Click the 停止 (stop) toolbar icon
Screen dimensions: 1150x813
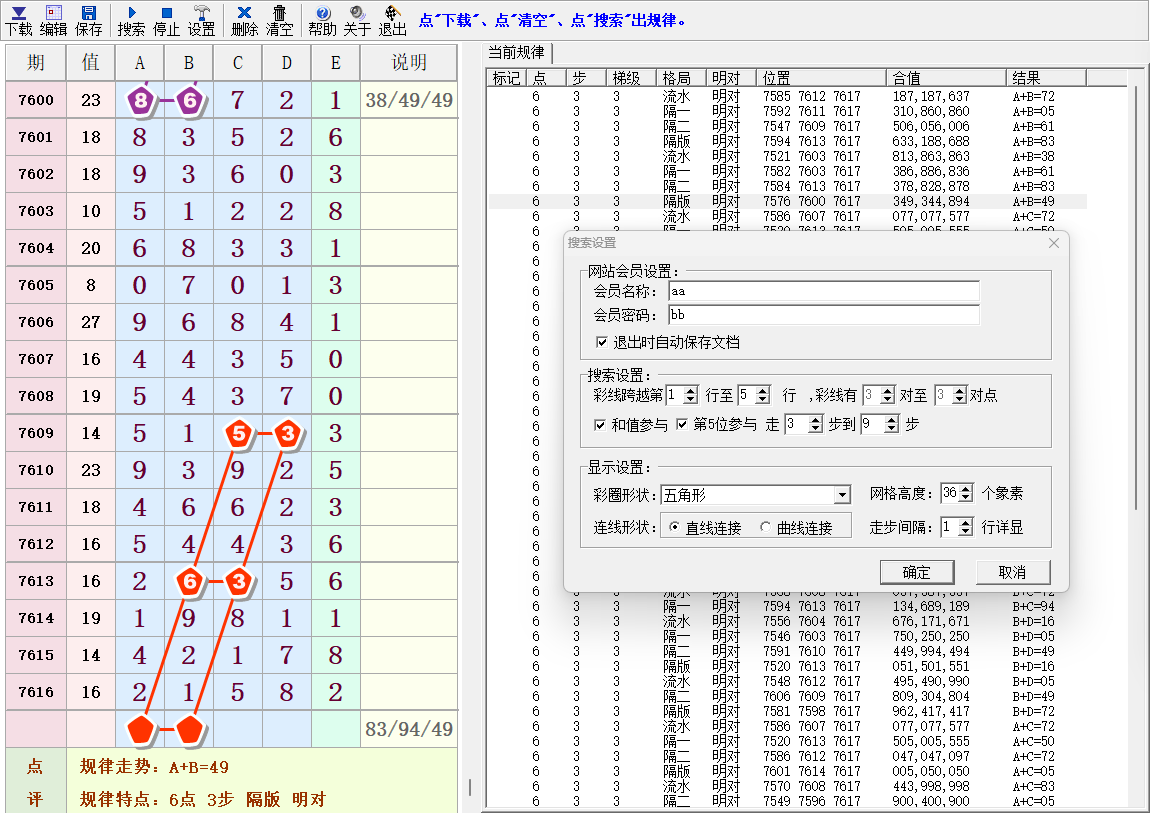pos(166,21)
